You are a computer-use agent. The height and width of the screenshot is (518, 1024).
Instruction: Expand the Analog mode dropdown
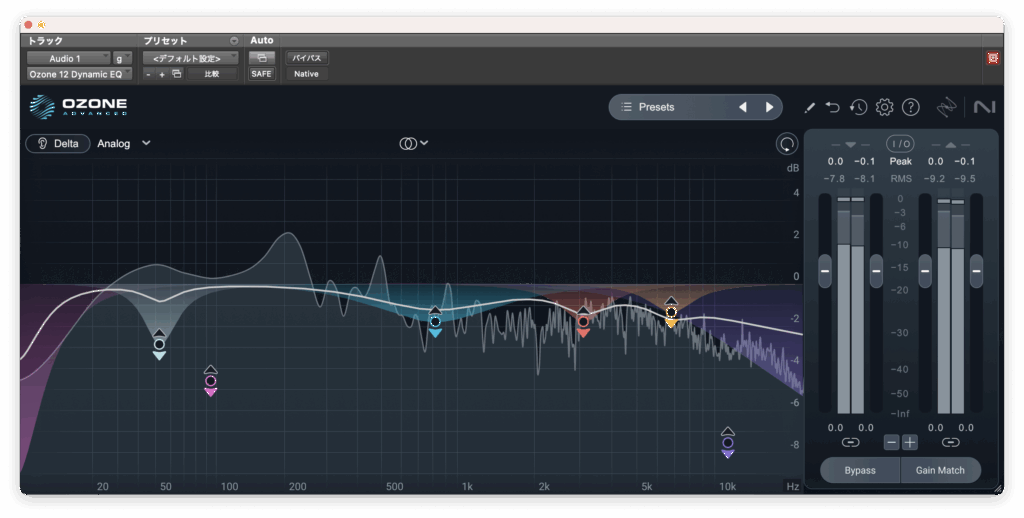[x=146, y=143]
